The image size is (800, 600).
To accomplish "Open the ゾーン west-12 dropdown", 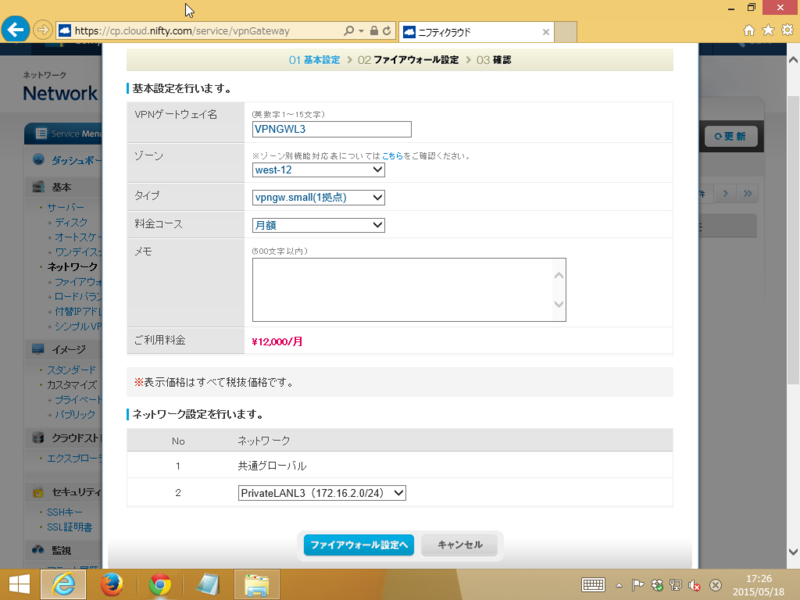I will 318,170.
